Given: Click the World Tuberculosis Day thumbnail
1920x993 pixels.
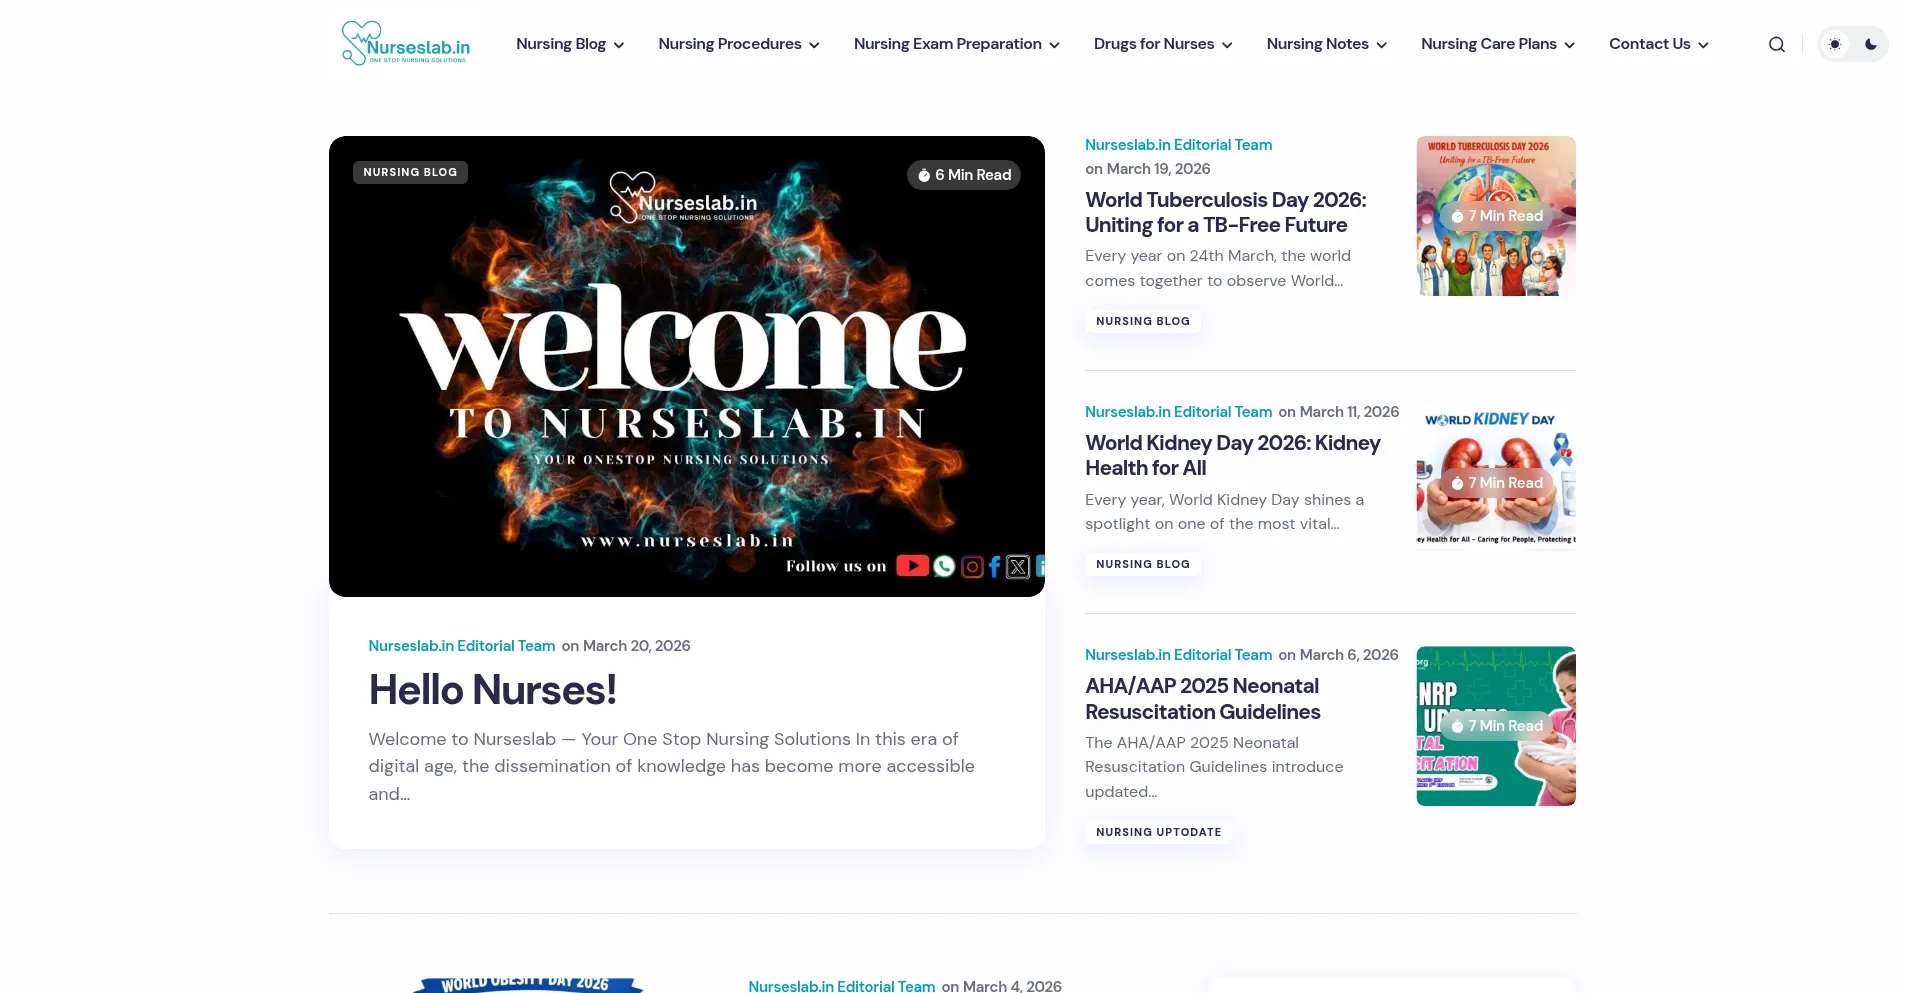Looking at the screenshot, I should pos(1496,216).
